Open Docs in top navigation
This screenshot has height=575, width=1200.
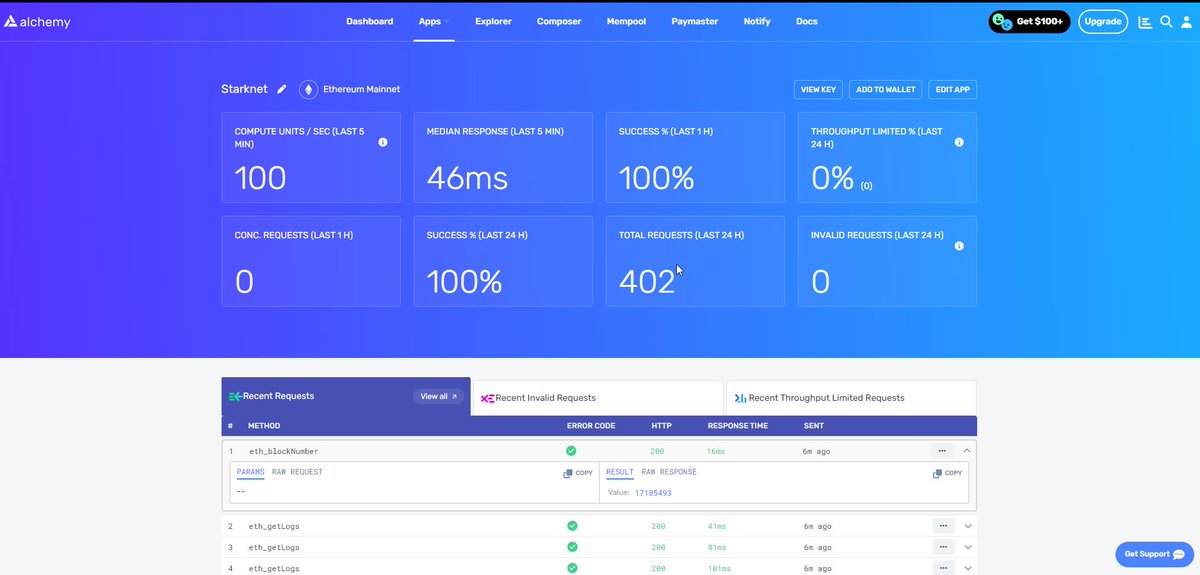click(x=806, y=21)
